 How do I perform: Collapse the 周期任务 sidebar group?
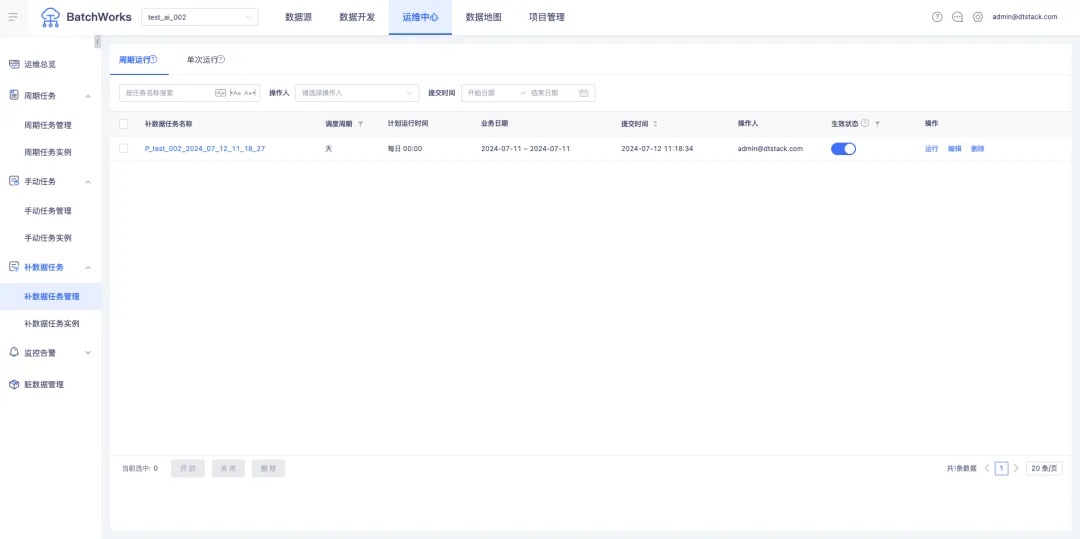click(88, 96)
